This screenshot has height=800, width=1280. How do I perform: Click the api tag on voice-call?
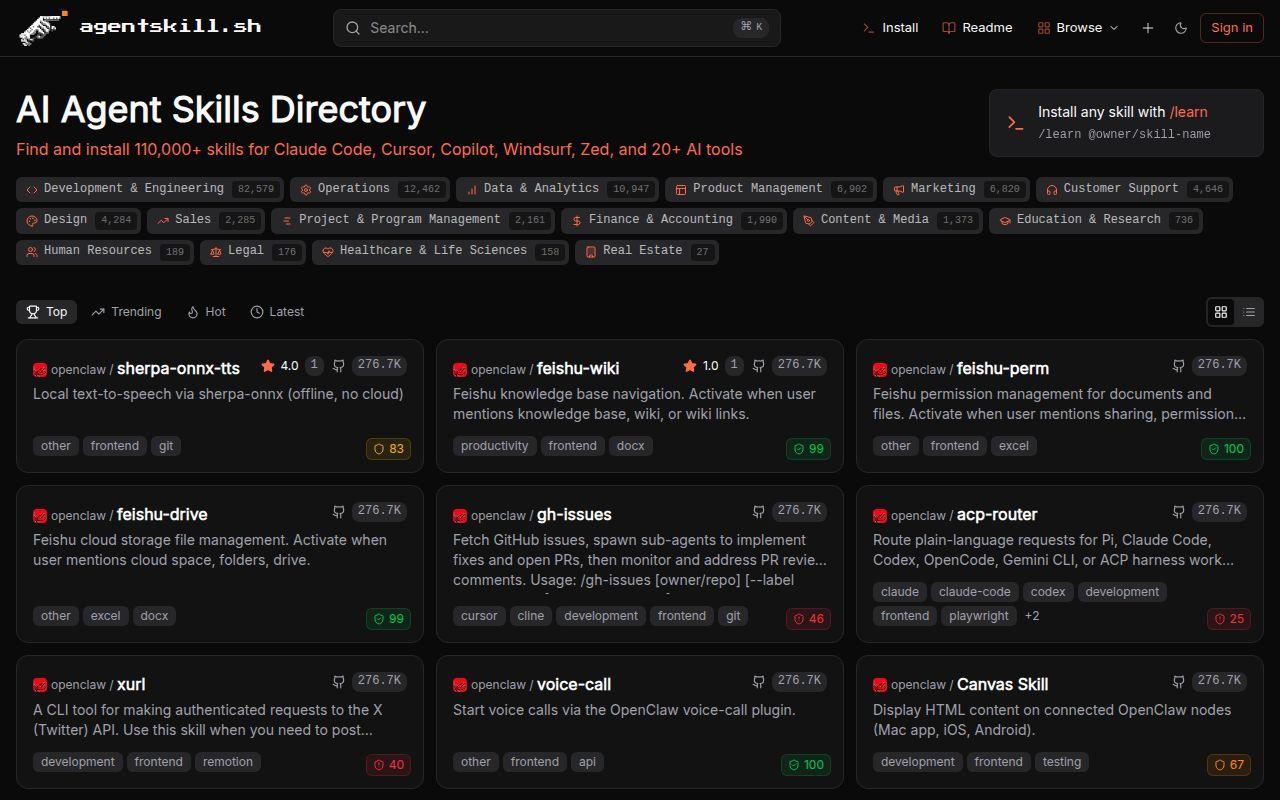pyautogui.click(x=587, y=762)
